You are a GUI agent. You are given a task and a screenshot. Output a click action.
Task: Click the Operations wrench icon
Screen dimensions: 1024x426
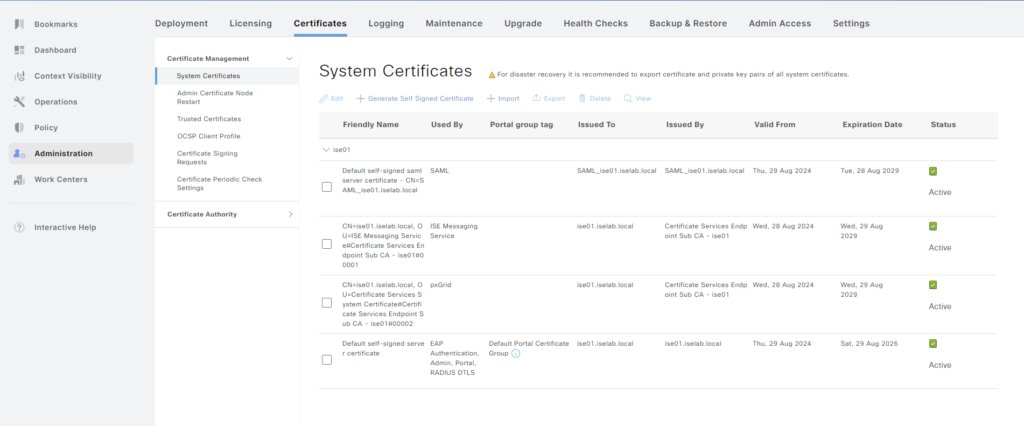20,102
